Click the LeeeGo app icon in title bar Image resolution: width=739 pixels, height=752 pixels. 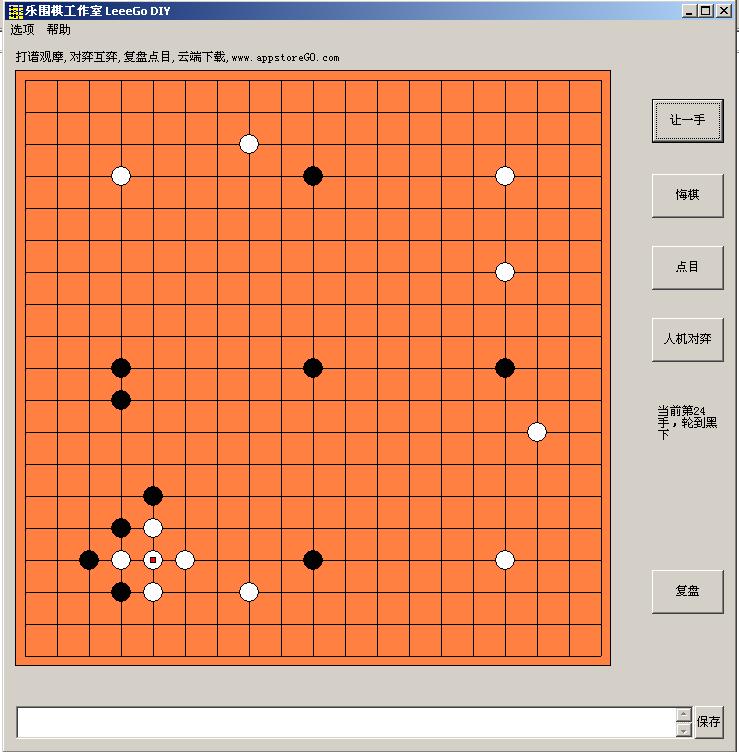16,11
